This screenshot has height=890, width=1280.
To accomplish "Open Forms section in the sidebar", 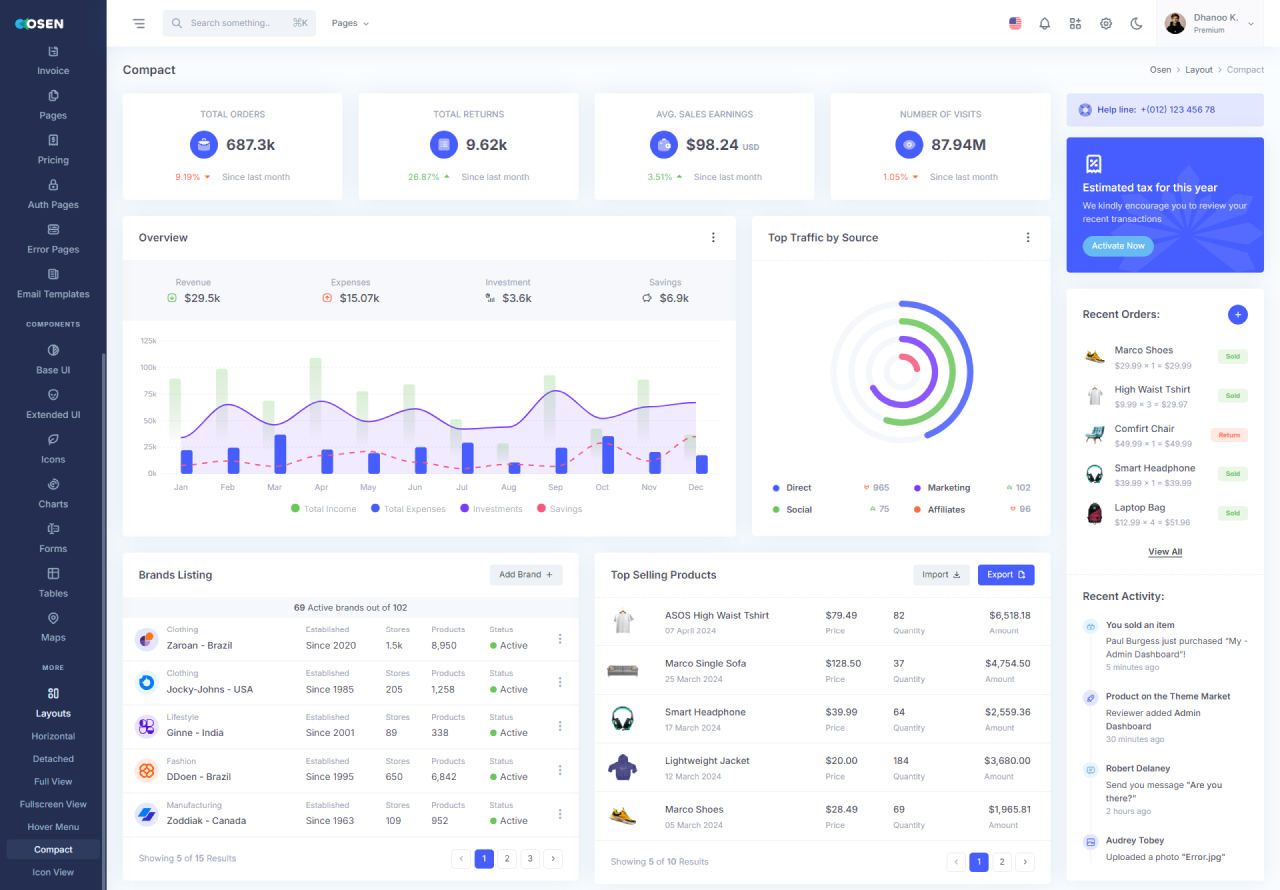I will pos(53,538).
